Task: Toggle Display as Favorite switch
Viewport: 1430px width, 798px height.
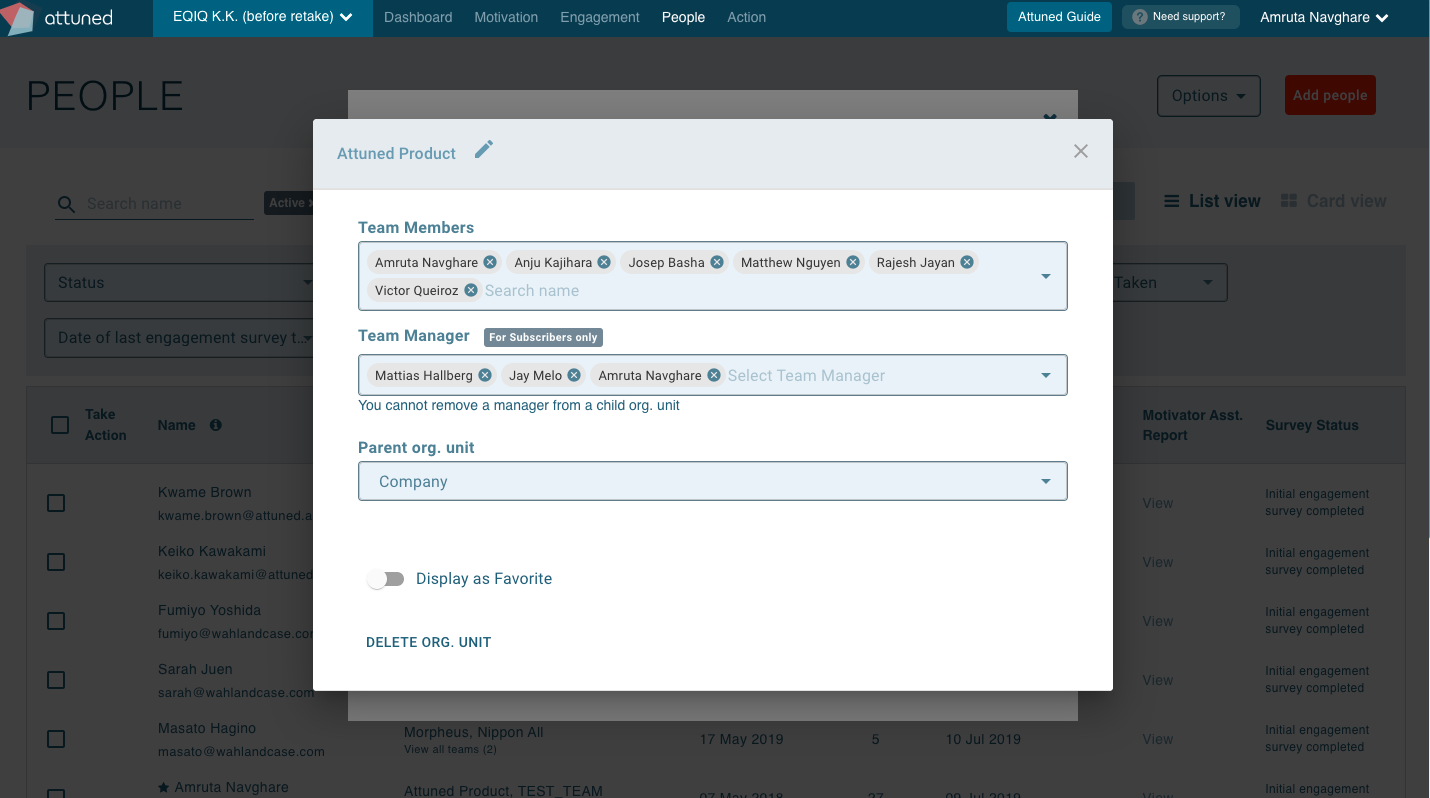Action: 386,579
